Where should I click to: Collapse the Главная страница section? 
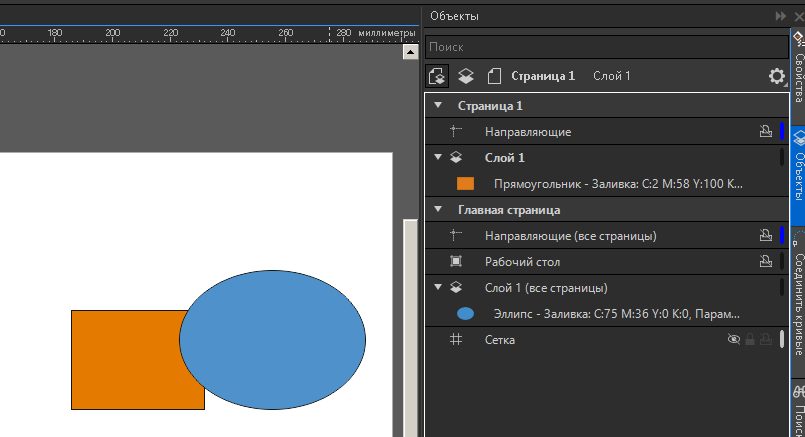(438, 210)
